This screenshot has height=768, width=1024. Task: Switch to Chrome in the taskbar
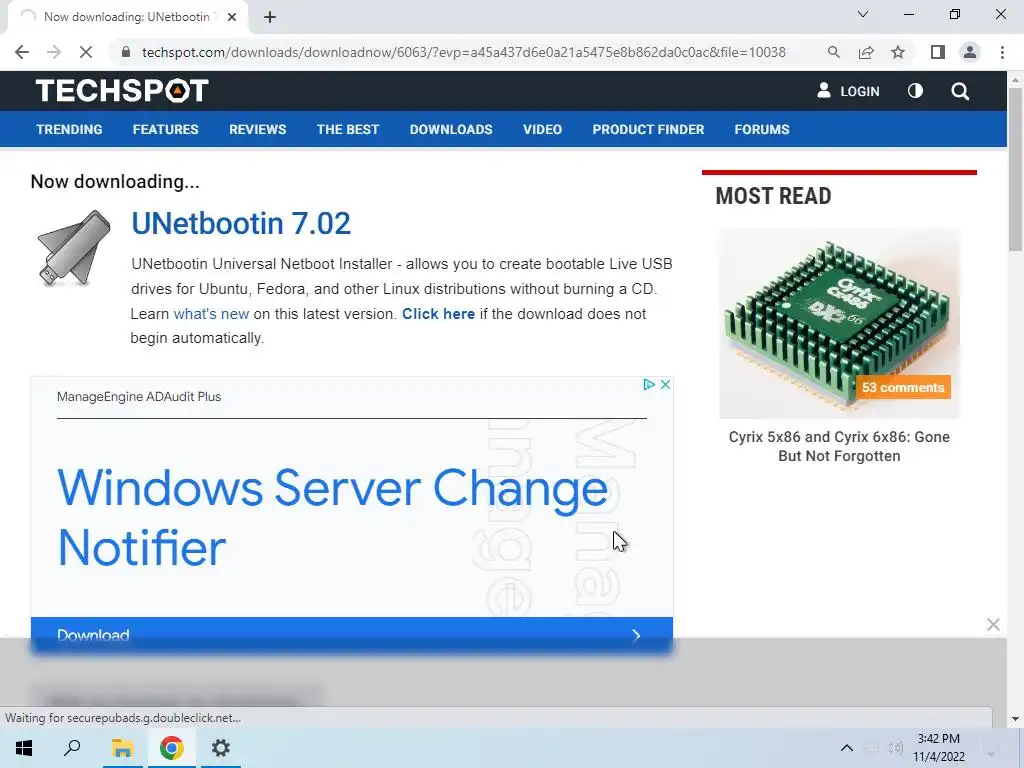(x=171, y=748)
